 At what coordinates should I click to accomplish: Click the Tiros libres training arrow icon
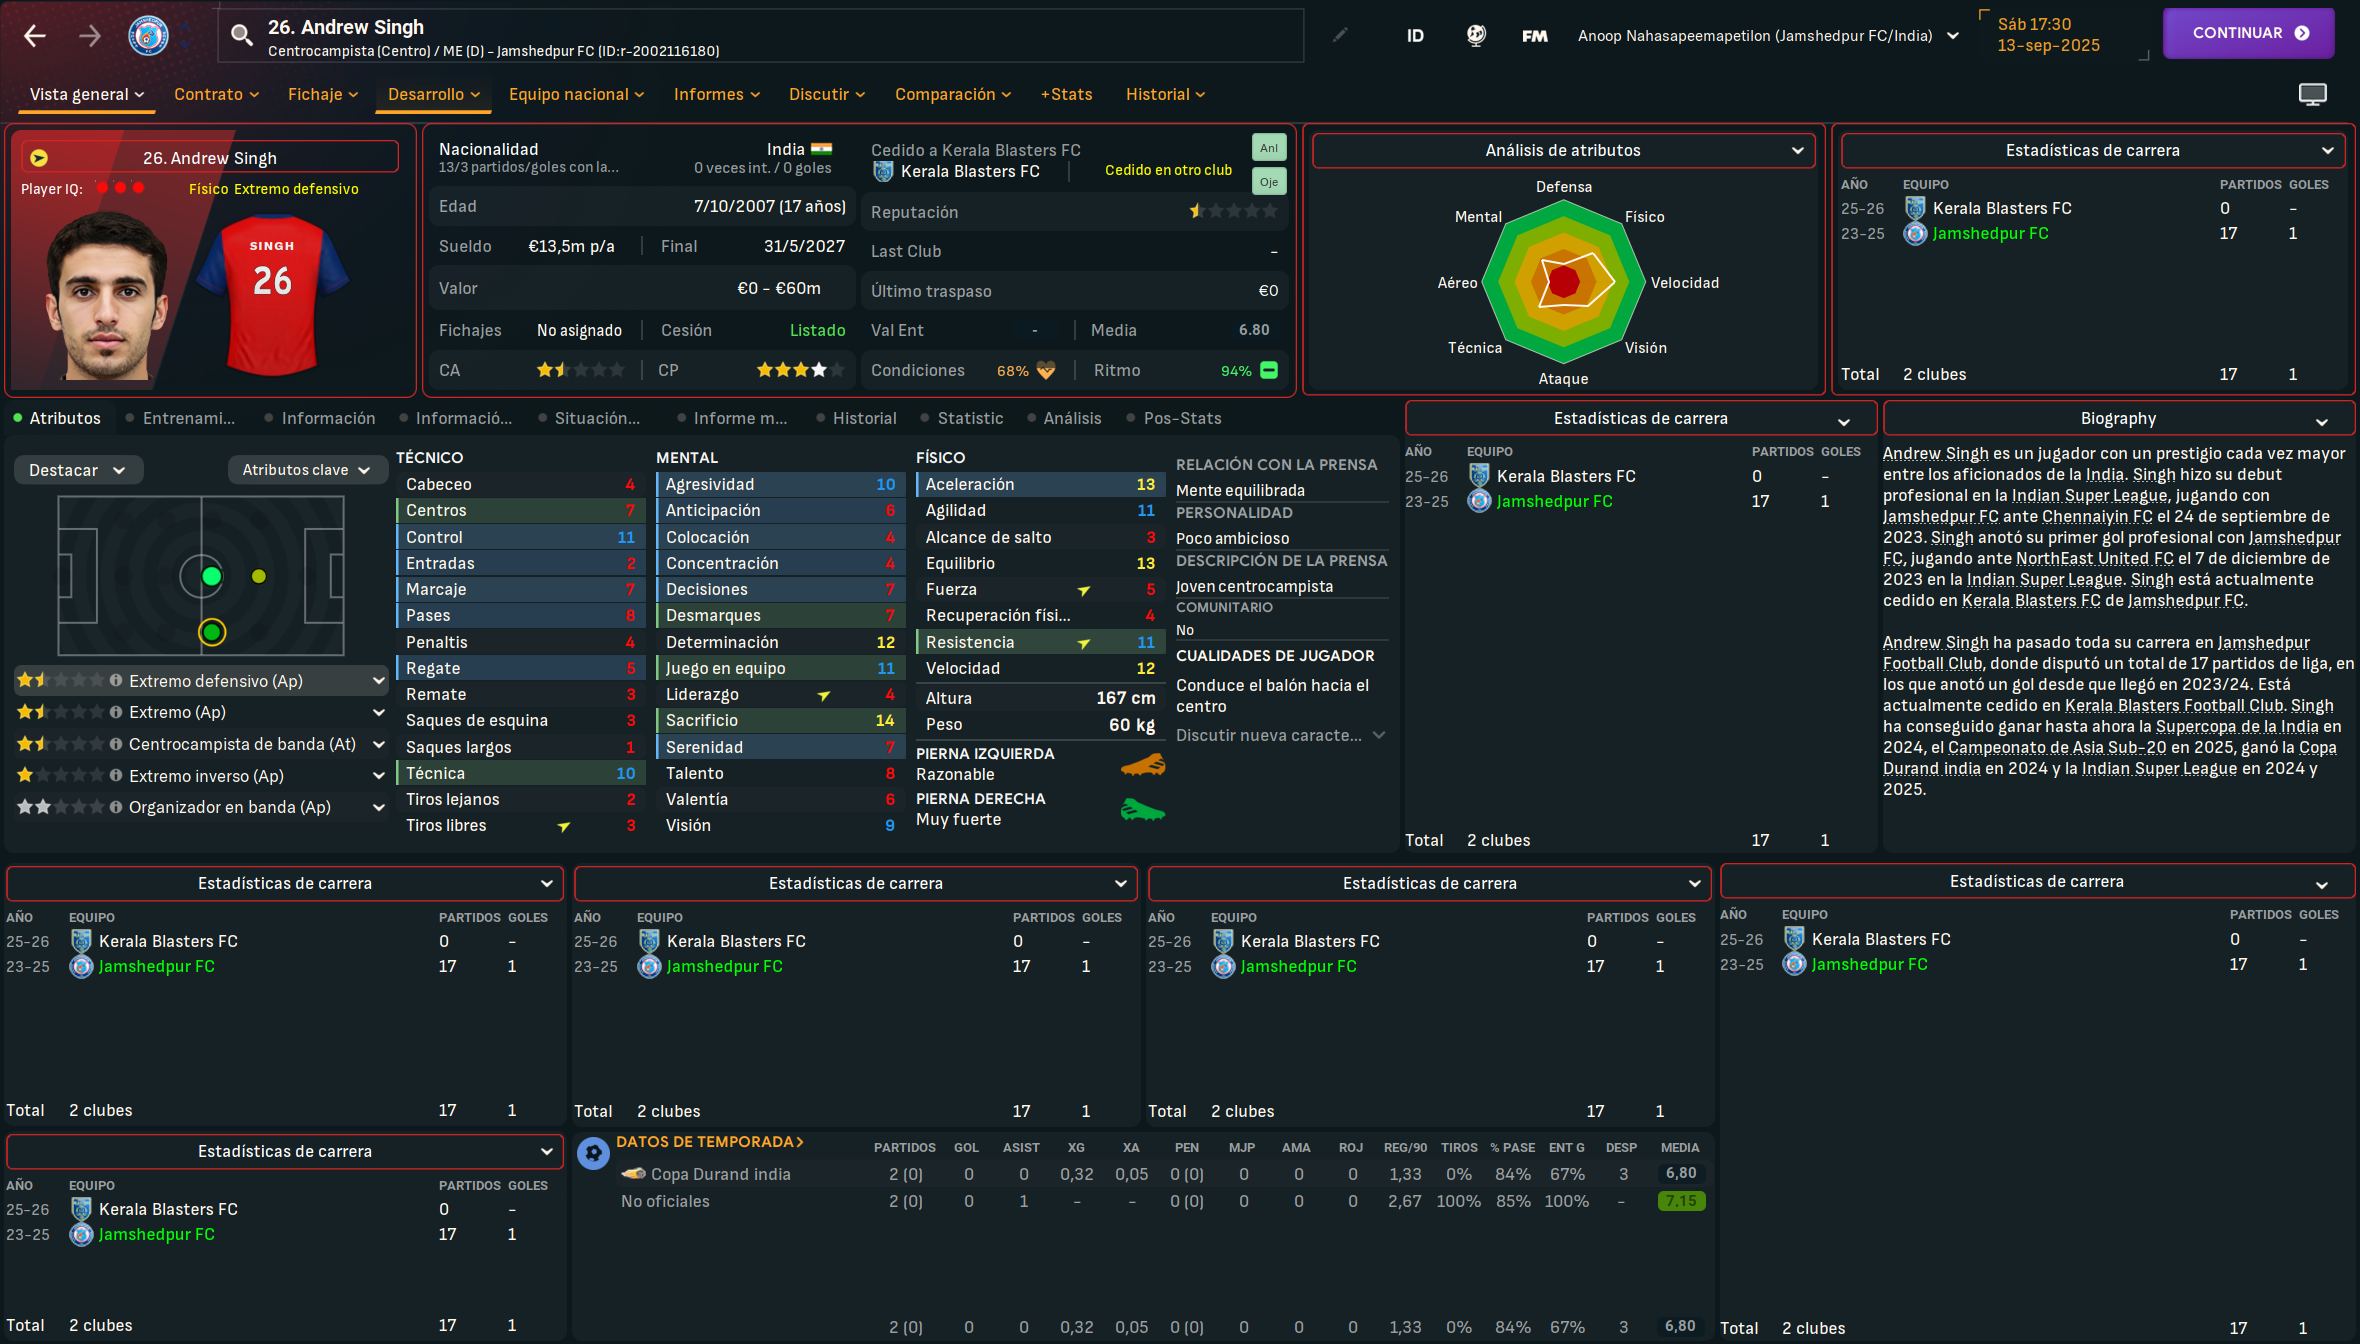pyautogui.click(x=564, y=826)
